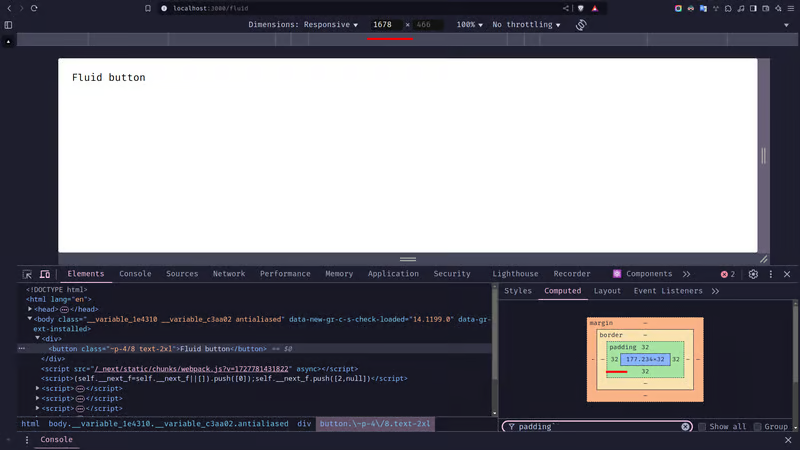Viewport: 800px width, 450px height.
Task: Click the browser forward arrow
Action: [x=21, y=8]
